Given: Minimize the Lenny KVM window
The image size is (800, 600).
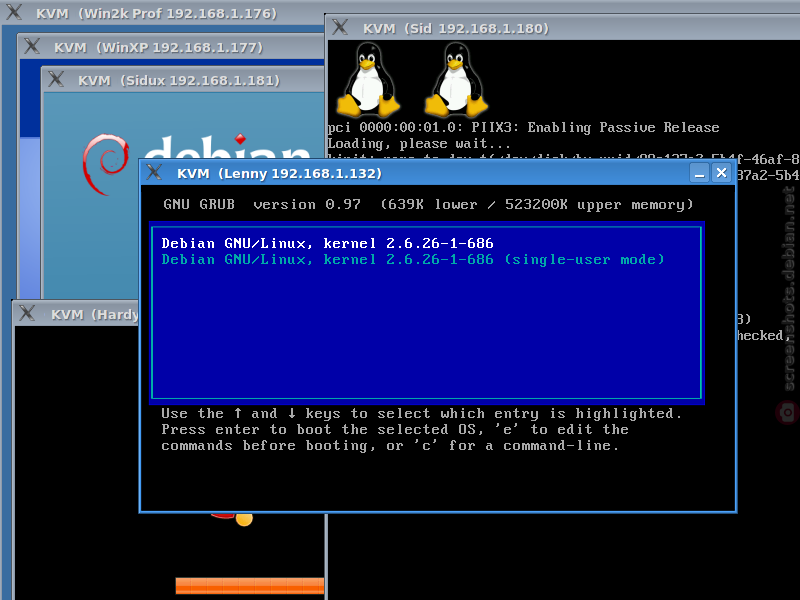Looking at the screenshot, I should 699,173.
